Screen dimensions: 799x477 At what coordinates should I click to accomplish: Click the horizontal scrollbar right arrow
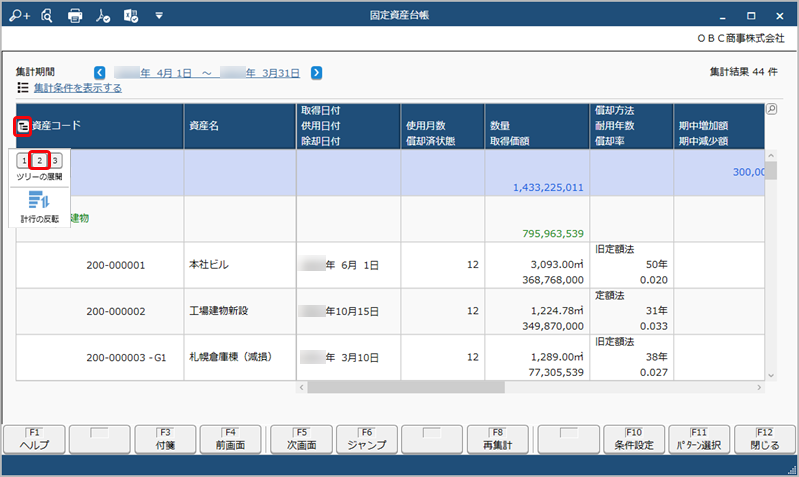[x=759, y=388]
